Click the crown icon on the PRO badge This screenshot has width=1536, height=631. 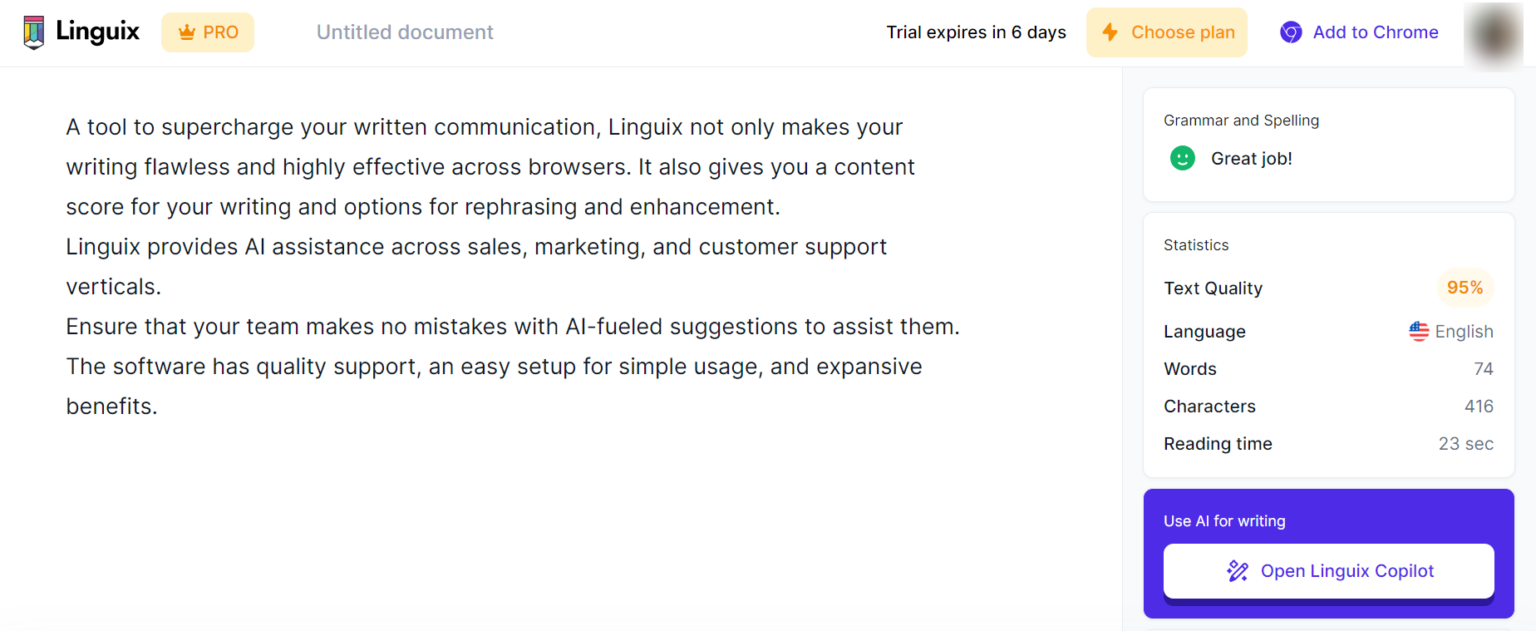(185, 31)
